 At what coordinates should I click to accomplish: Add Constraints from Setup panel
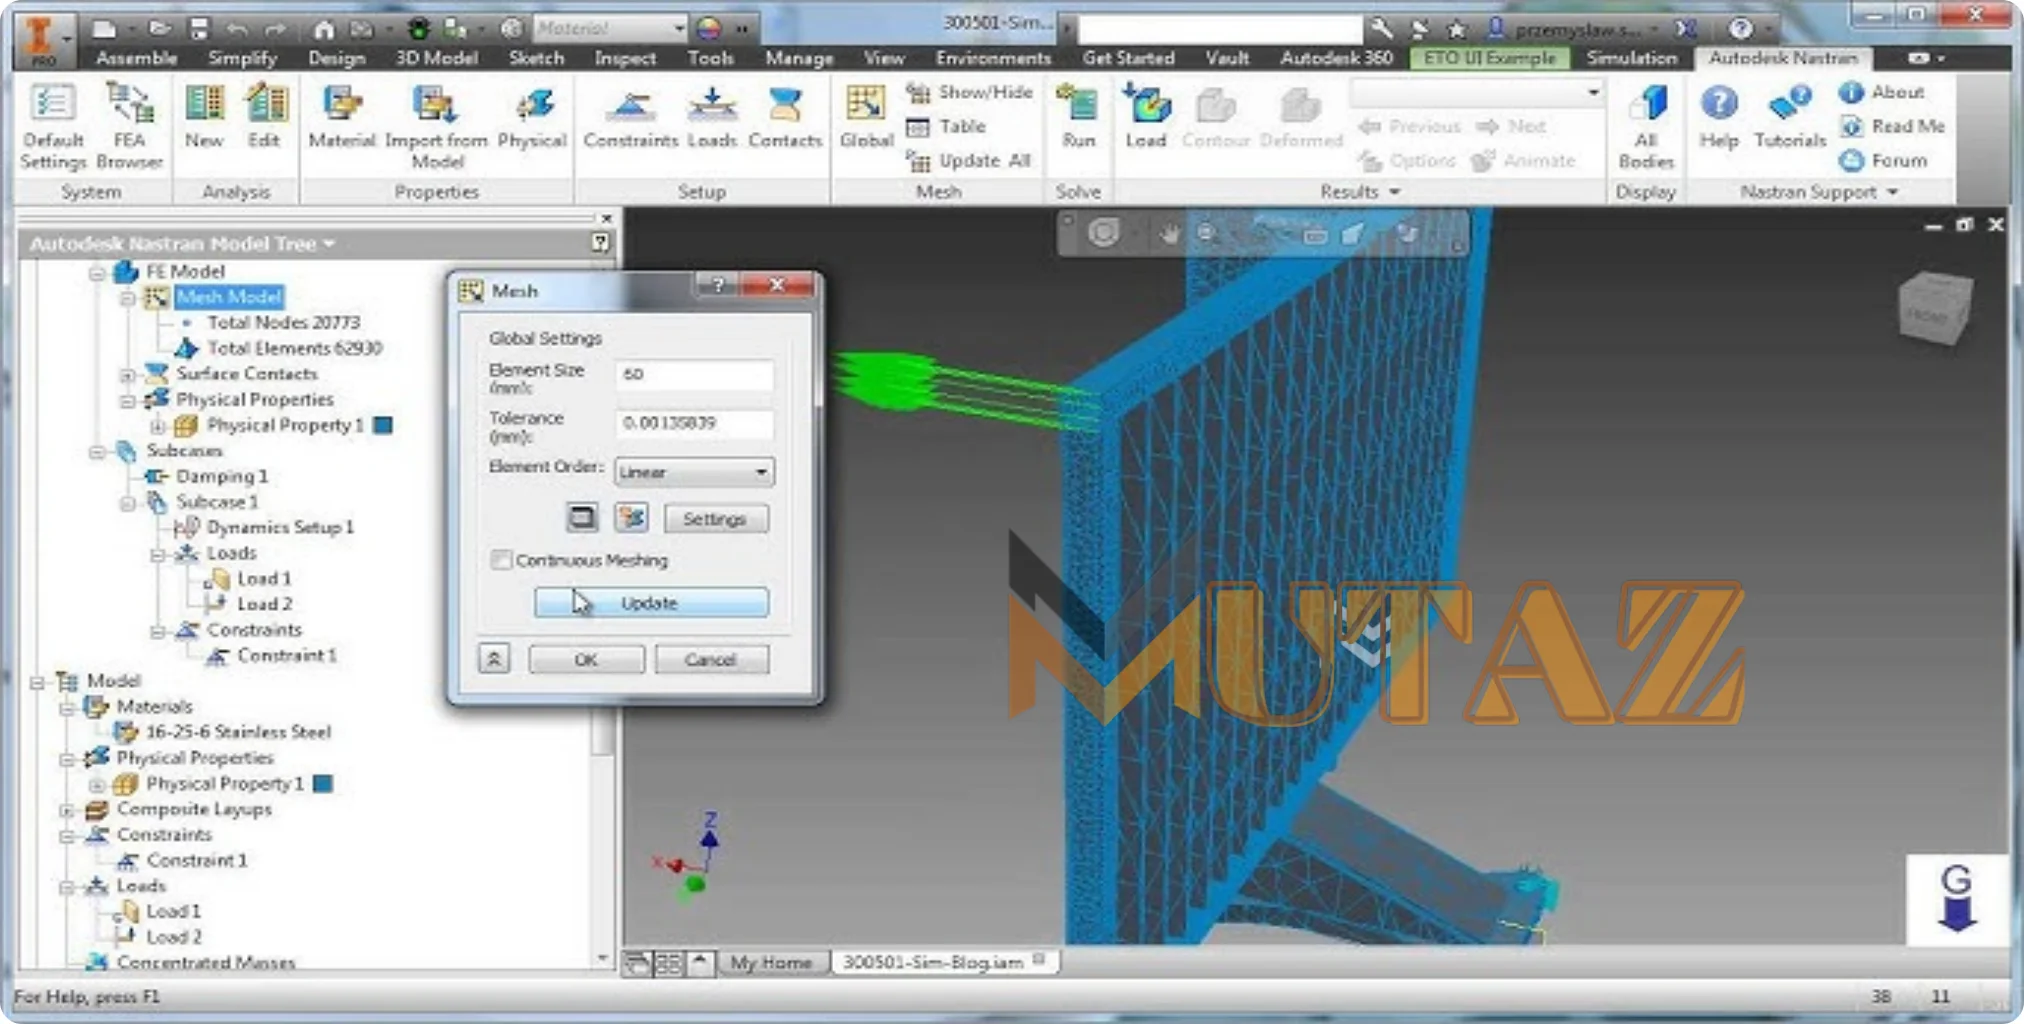pos(631,116)
